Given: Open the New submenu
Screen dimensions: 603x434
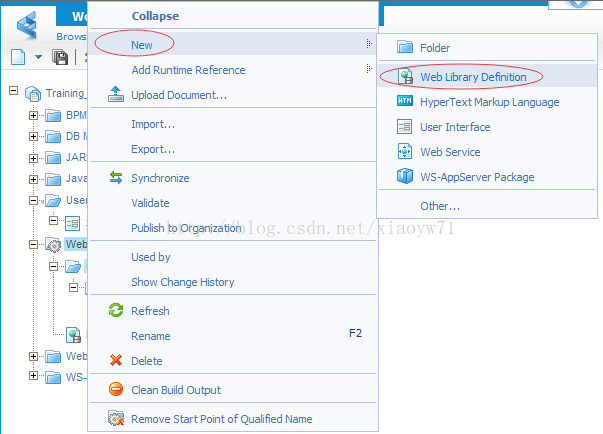Looking at the screenshot, I should [x=233, y=45].
